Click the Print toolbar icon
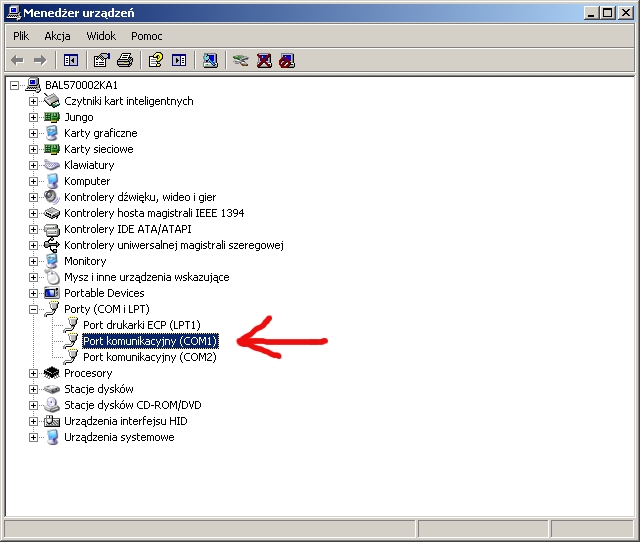The height and width of the screenshot is (542, 640). click(x=125, y=60)
